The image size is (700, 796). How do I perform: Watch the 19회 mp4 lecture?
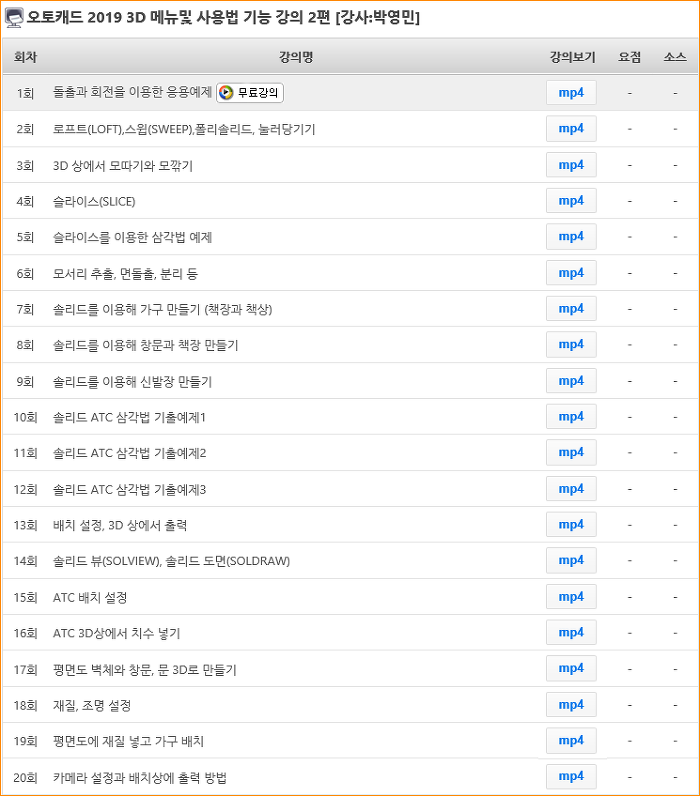click(571, 741)
